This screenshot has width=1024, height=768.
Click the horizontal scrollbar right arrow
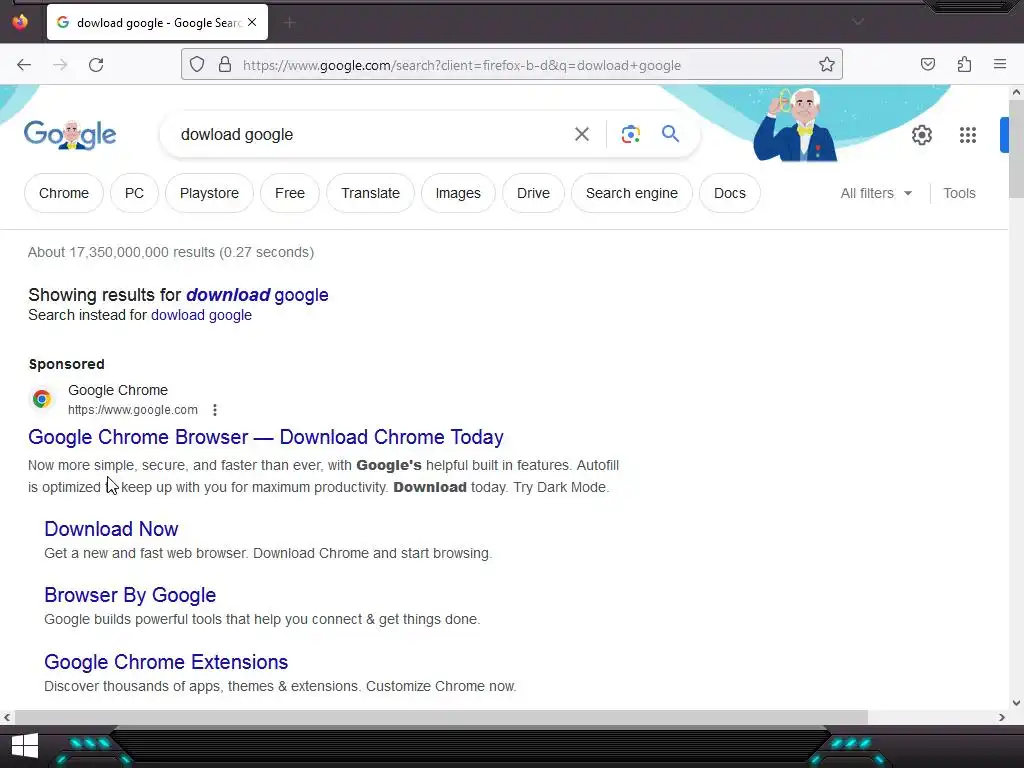(1002, 717)
